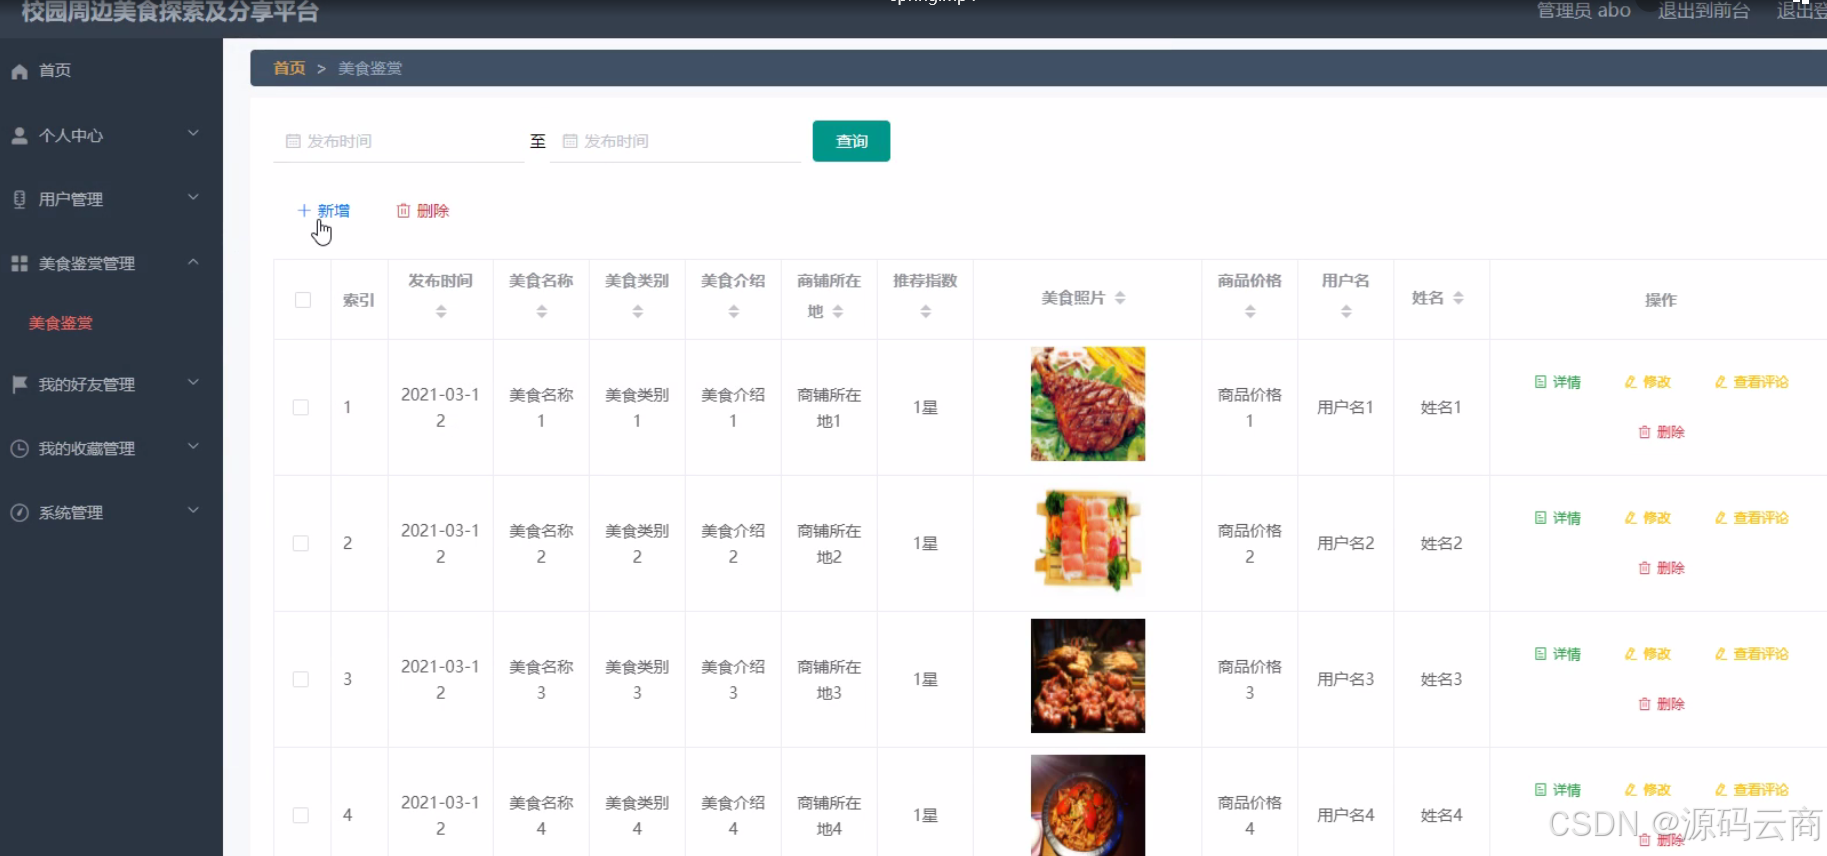Click 管理员 abo in the top bar
This screenshot has height=856, width=1827.
1584,11
